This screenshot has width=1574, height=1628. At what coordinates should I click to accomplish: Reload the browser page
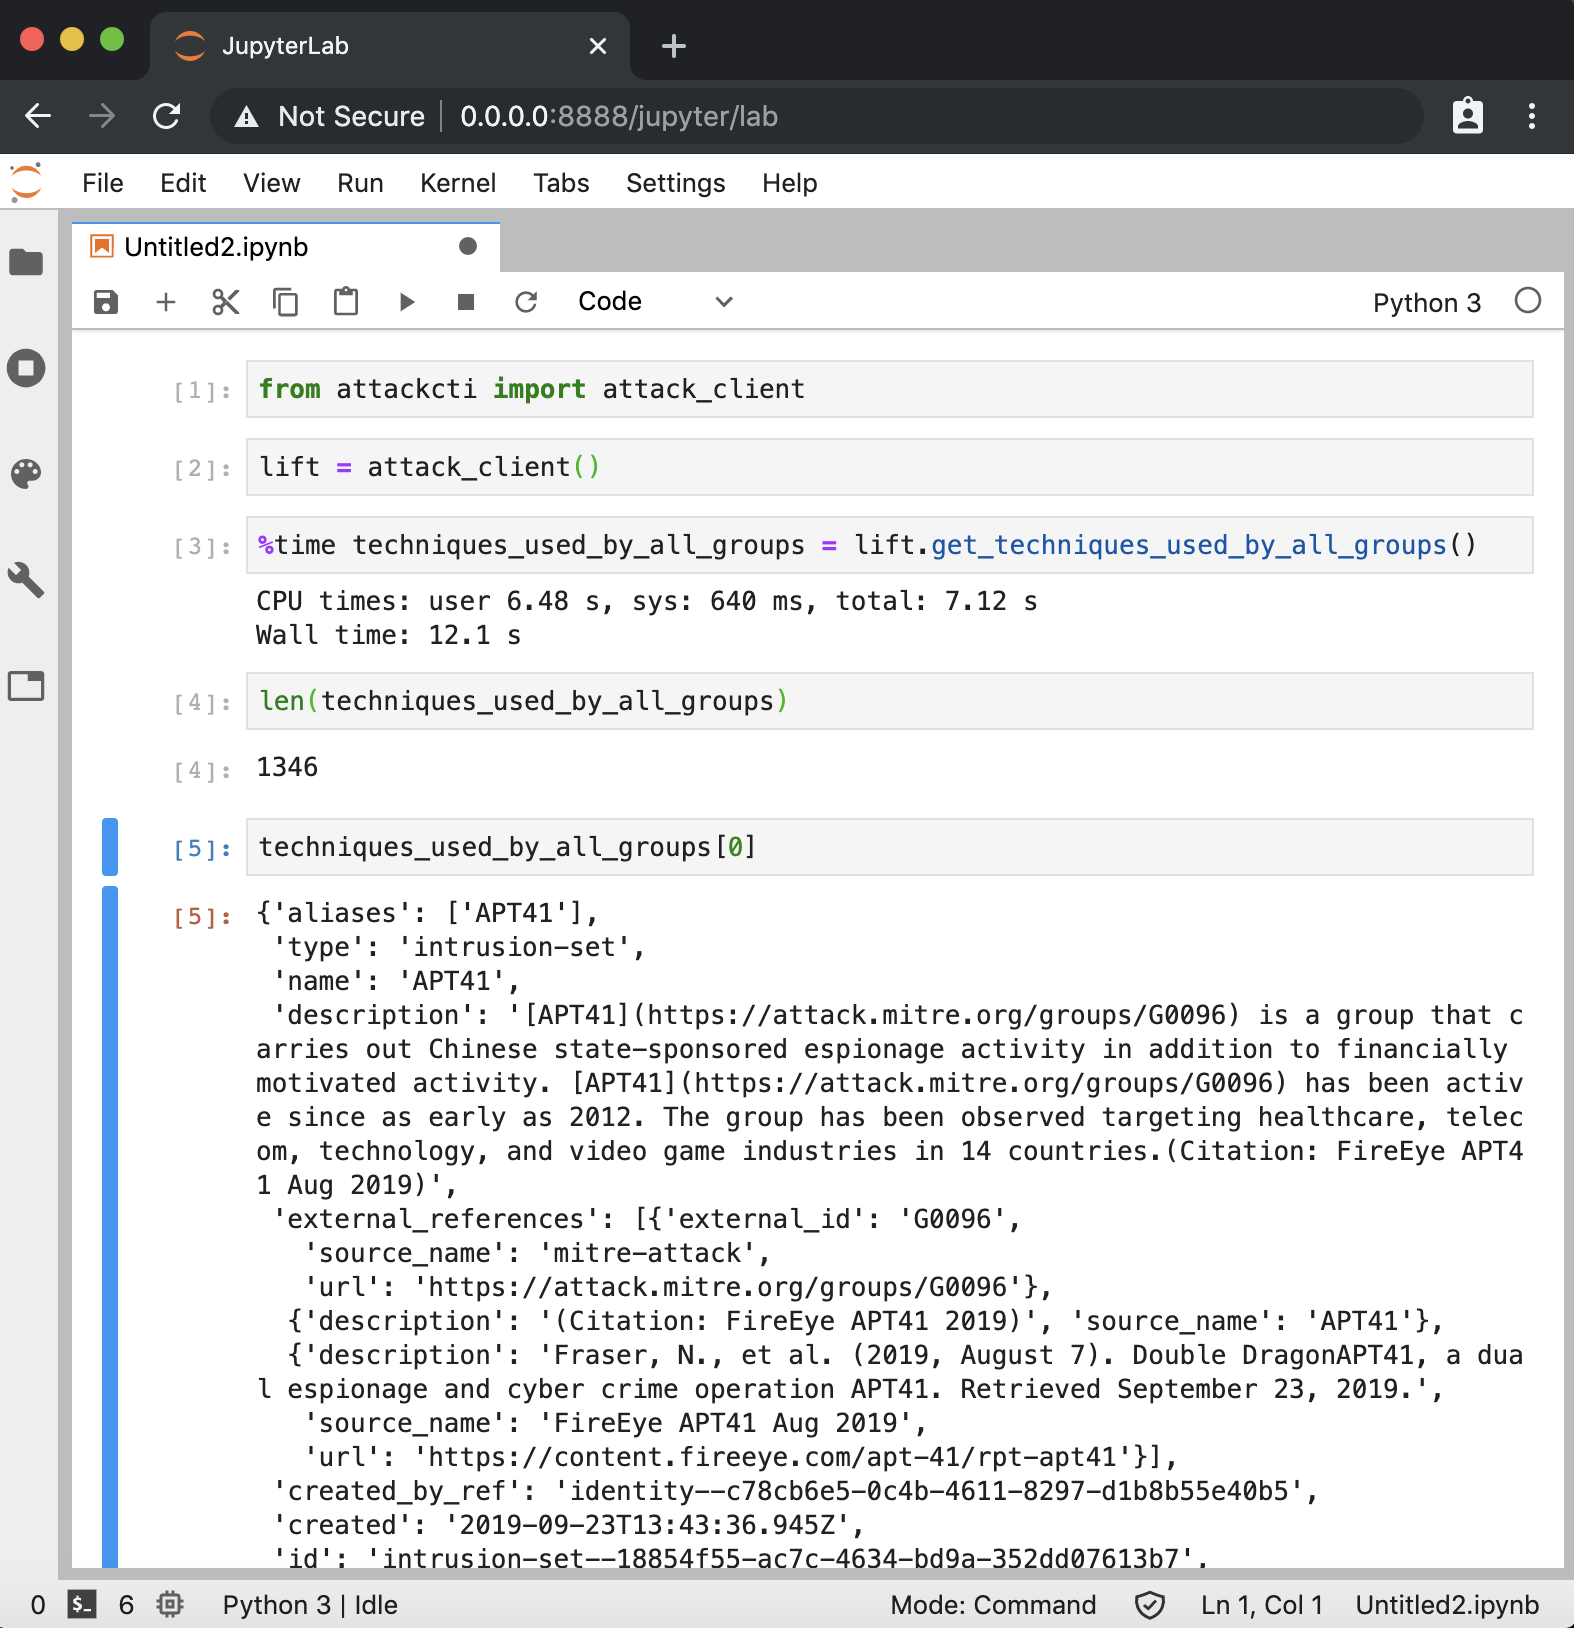point(167,117)
